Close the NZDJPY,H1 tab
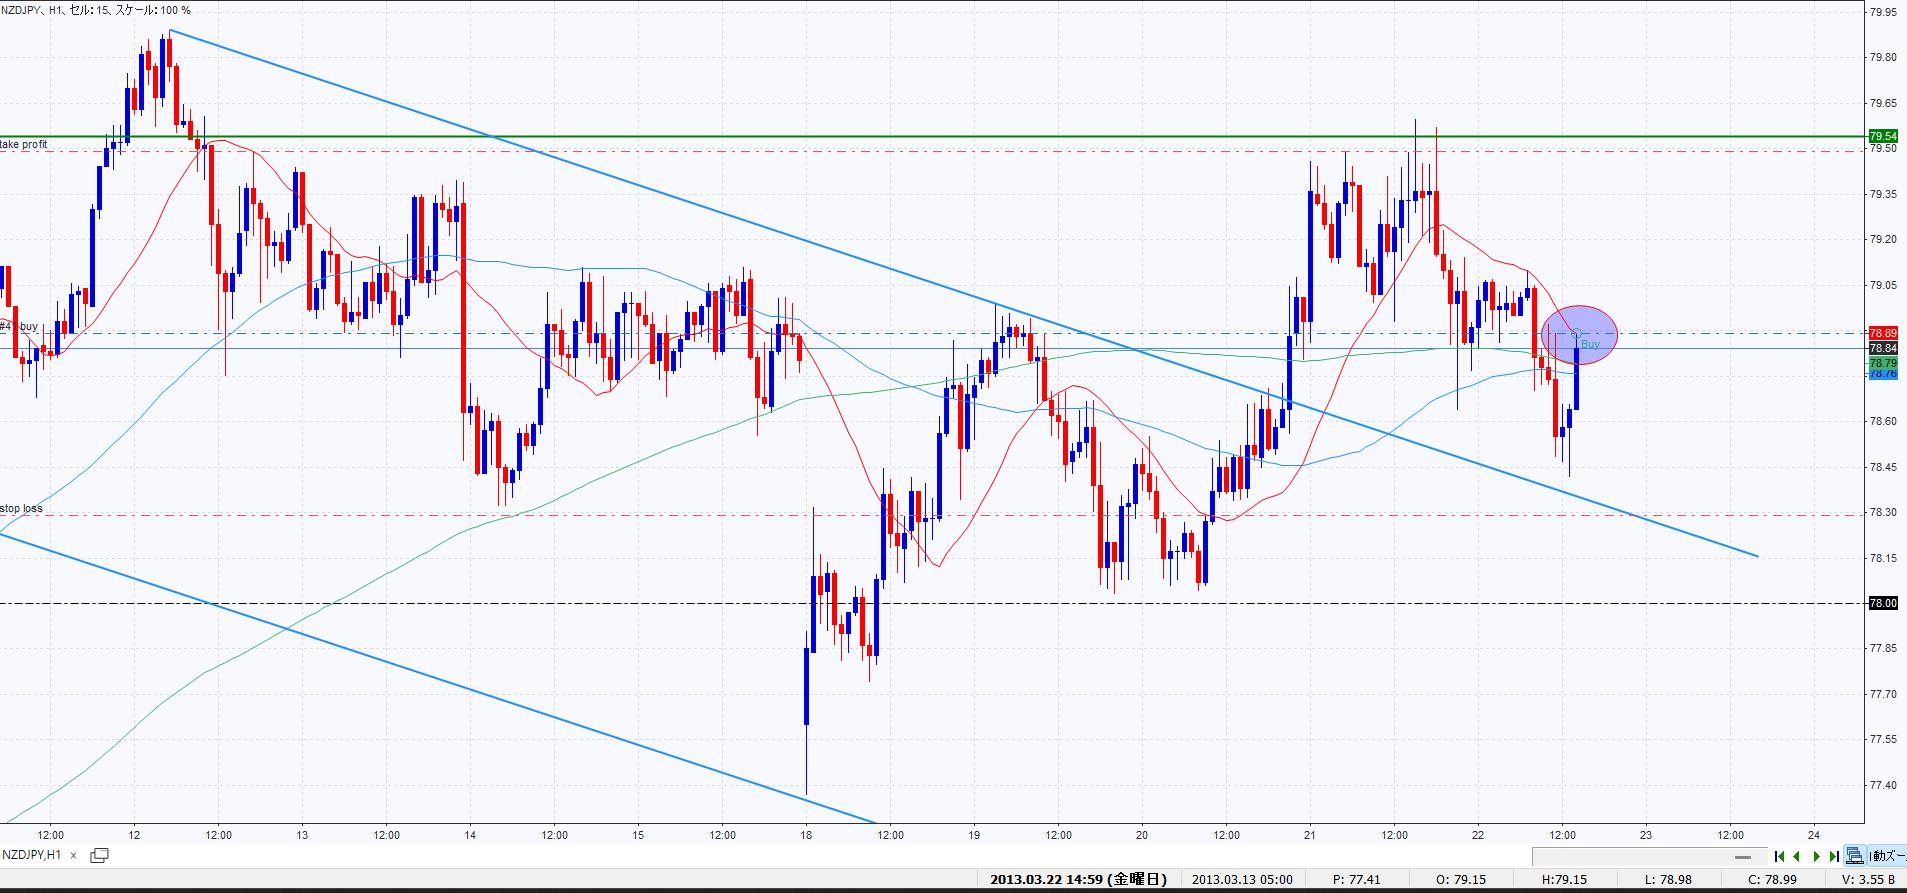 71,855
